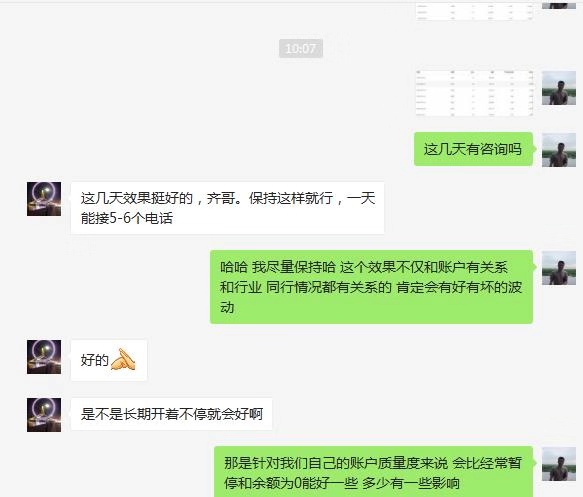Click the Ferris wheel avatar beside "是不是长期开着不停就会好啊"
The image size is (583, 497).
click(44, 415)
